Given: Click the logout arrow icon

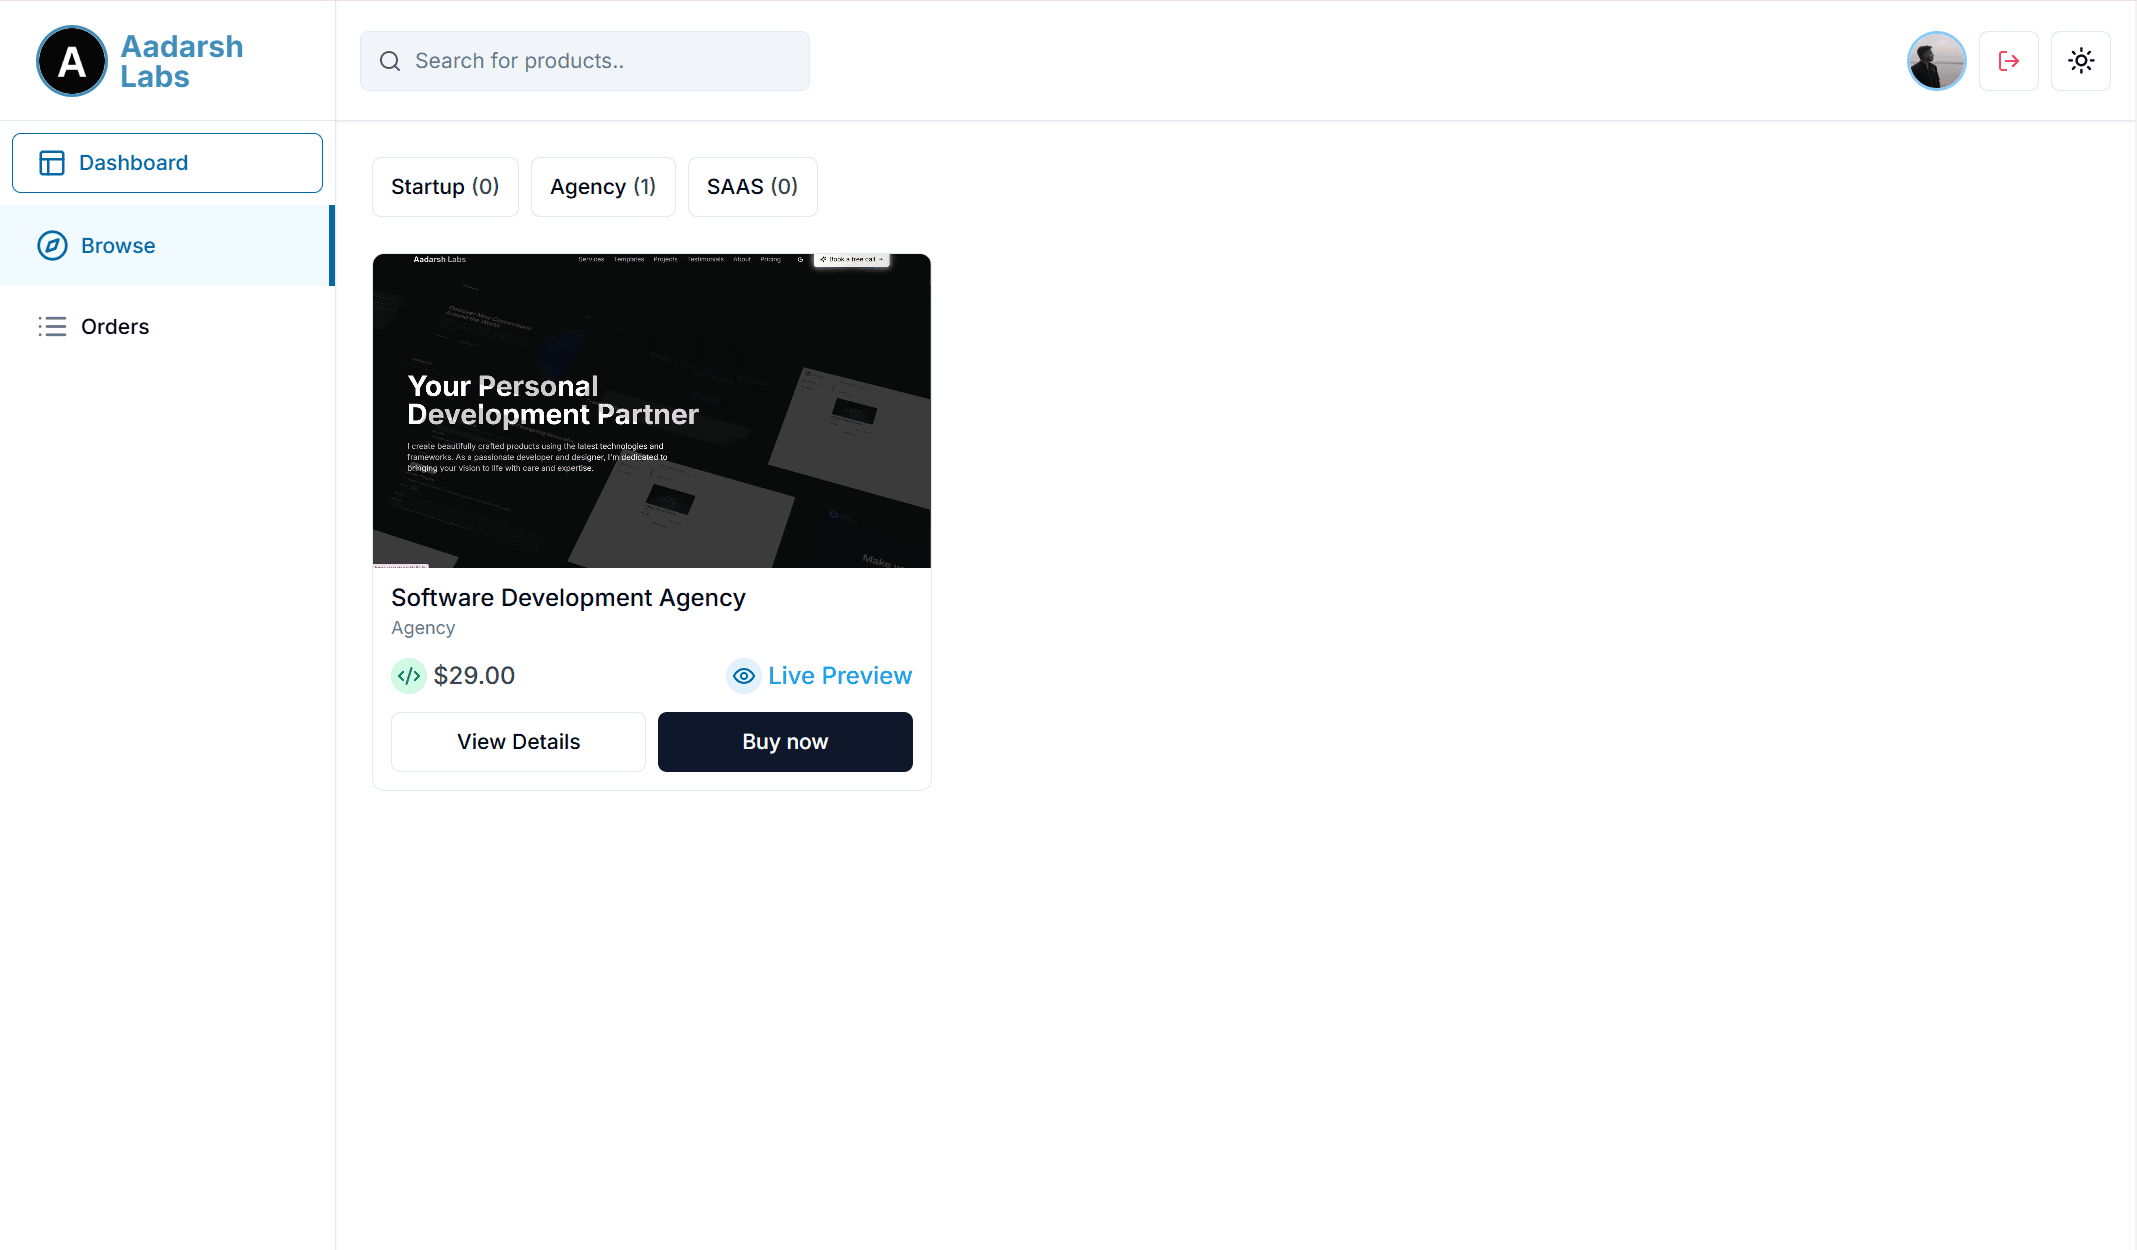Looking at the screenshot, I should point(2009,60).
